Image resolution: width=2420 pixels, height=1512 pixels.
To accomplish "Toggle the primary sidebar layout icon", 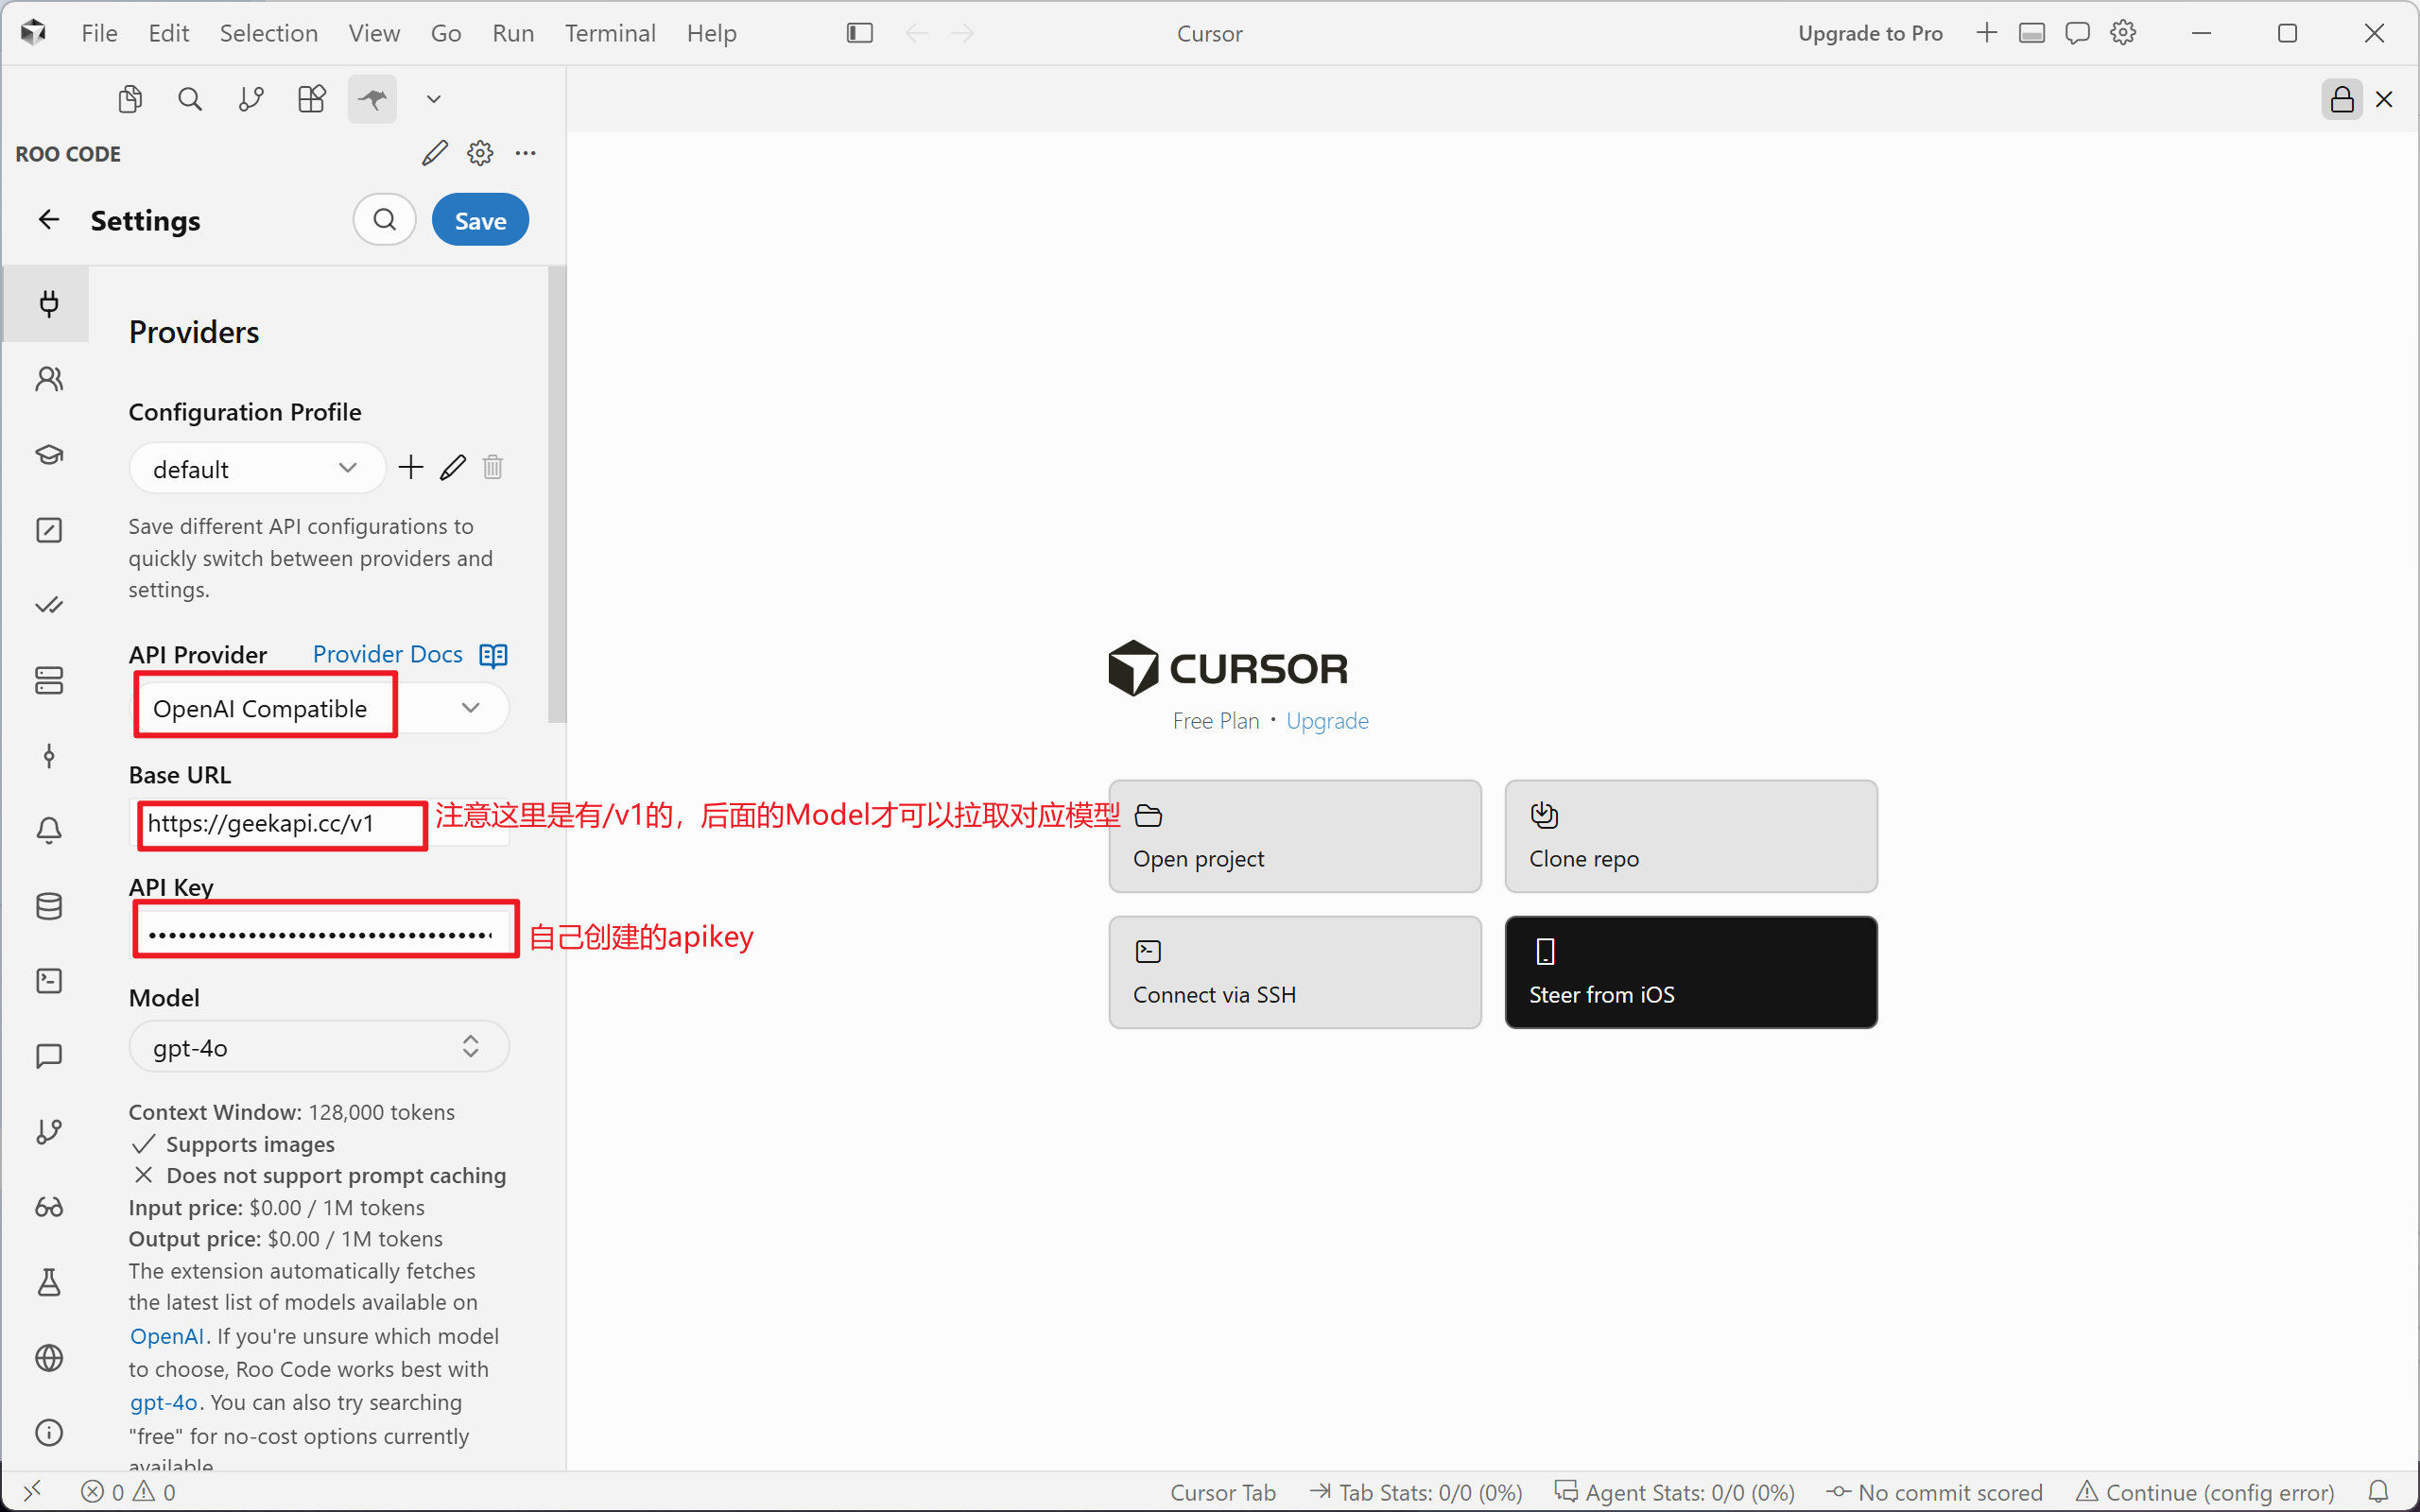I will coord(860,33).
